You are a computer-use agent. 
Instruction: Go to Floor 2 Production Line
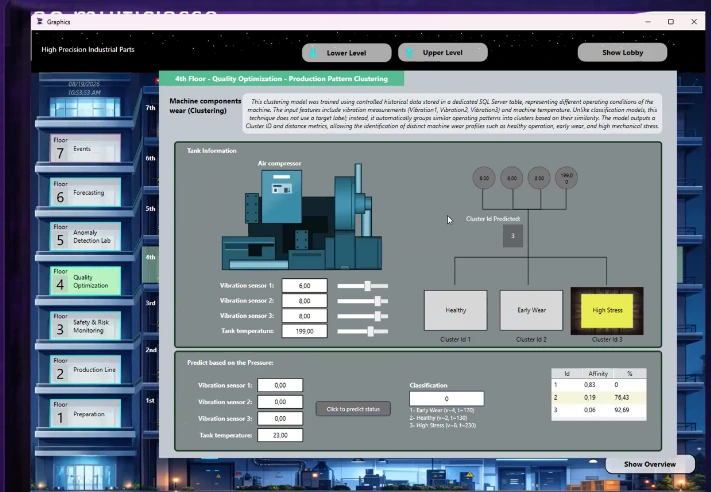85,369
